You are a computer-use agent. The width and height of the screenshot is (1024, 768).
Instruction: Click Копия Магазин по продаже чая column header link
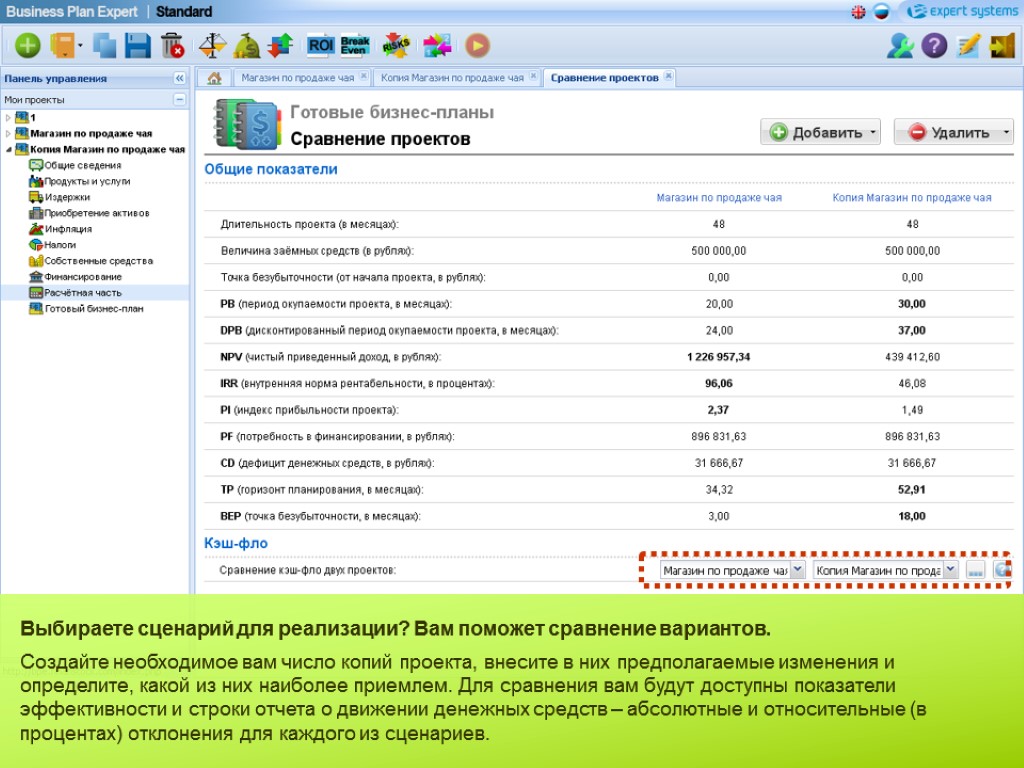tap(912, 197)
